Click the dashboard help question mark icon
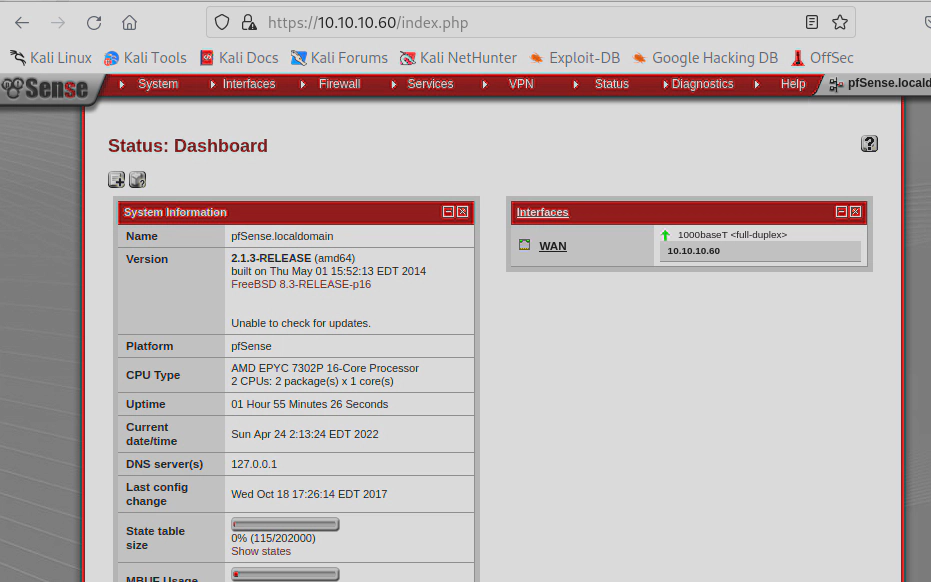This screenshot has width=931, height=582. point(869,144)
